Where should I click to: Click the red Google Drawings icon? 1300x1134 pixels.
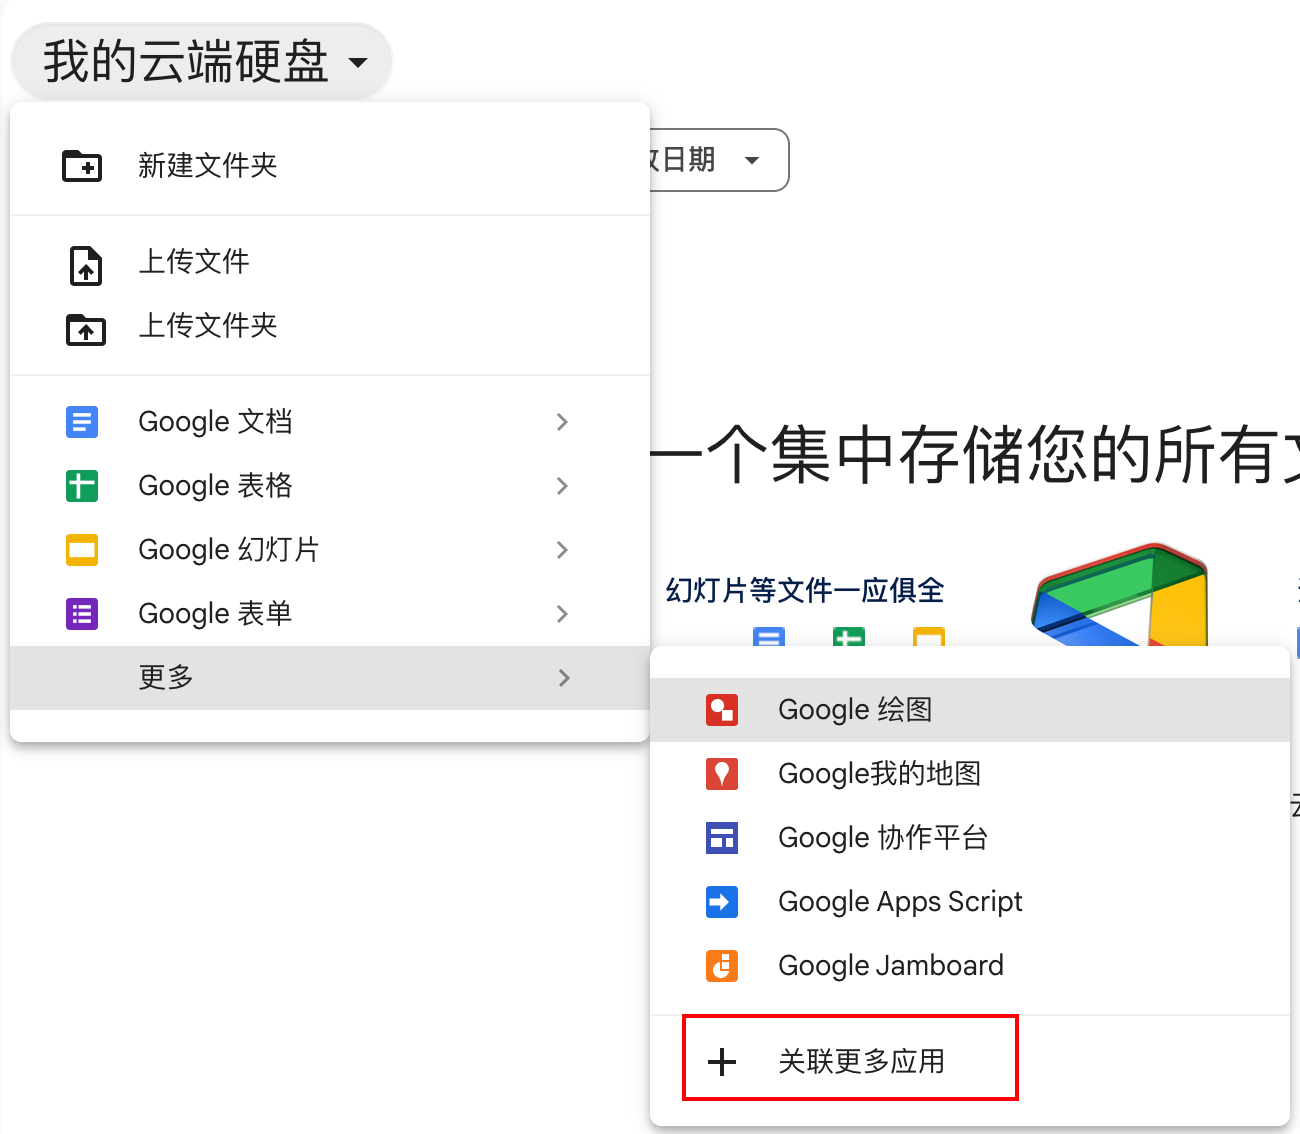(x=722, y=710)
